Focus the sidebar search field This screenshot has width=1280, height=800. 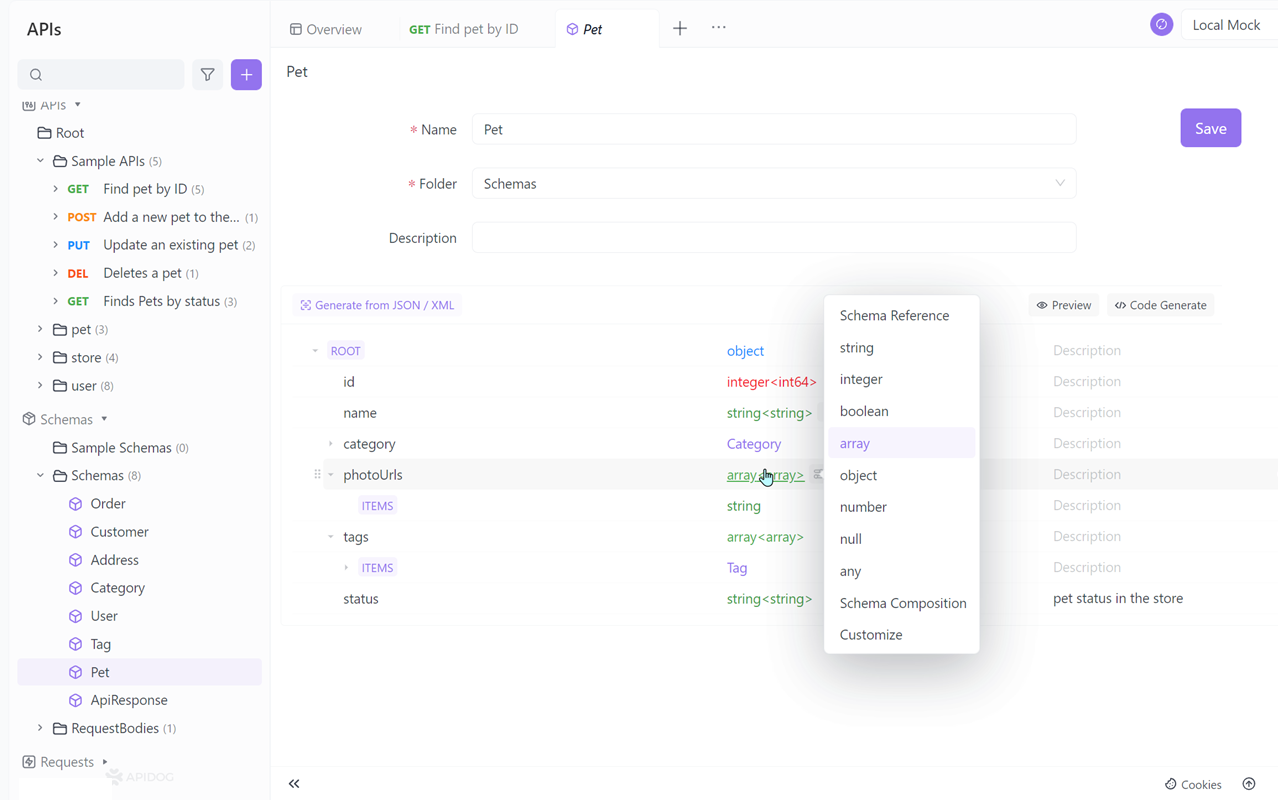101,75
